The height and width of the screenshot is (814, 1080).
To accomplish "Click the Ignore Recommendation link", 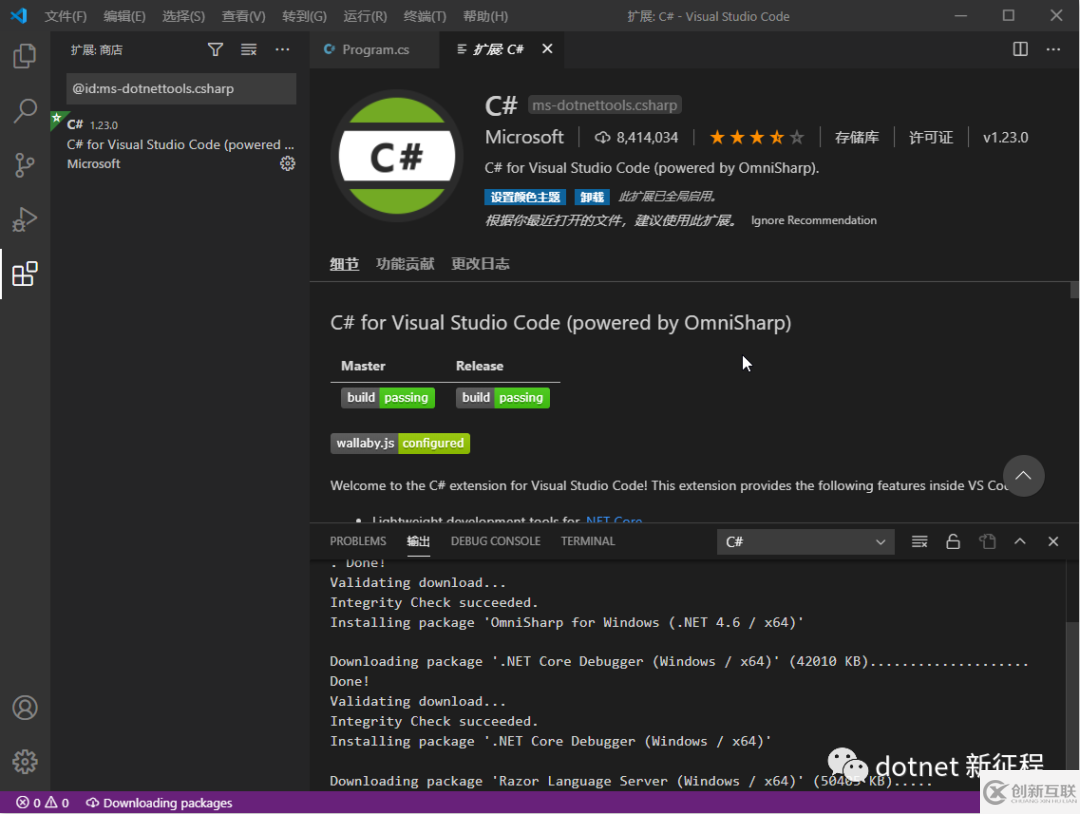I will (813, 220).
